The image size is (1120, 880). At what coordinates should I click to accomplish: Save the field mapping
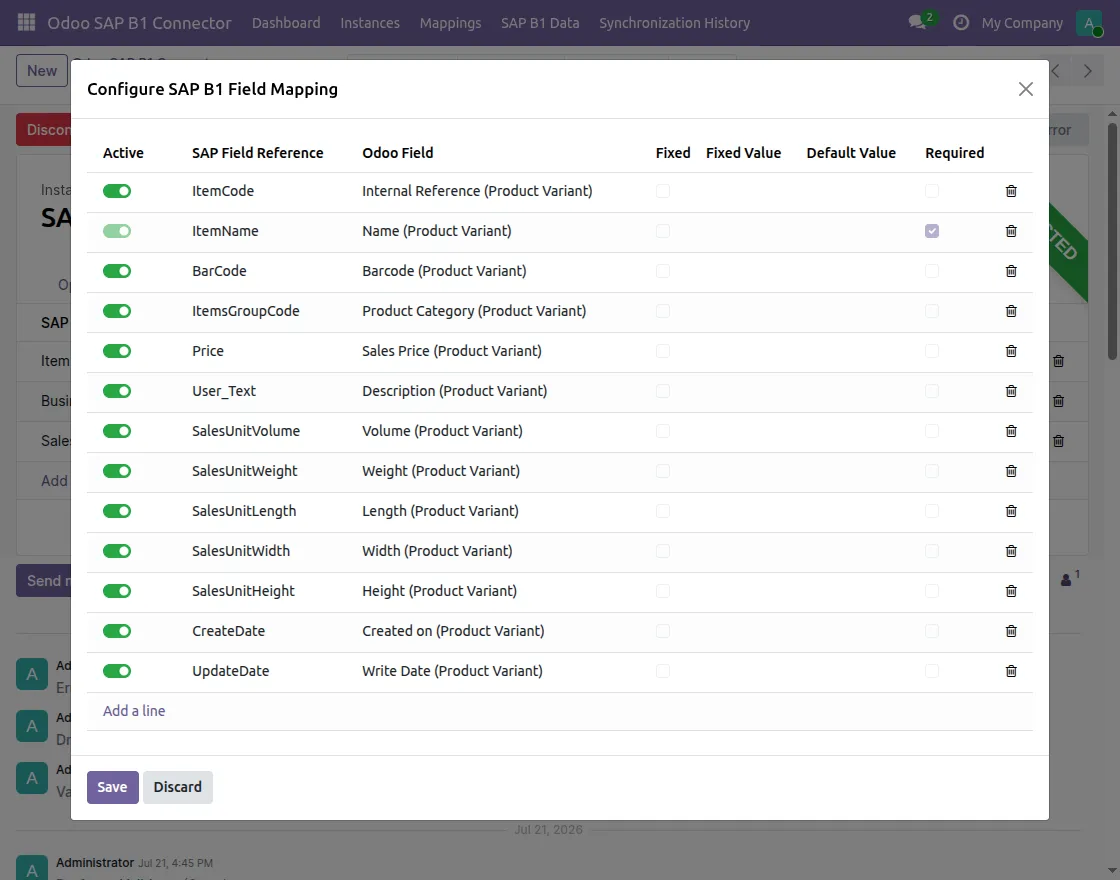(112, 787)
